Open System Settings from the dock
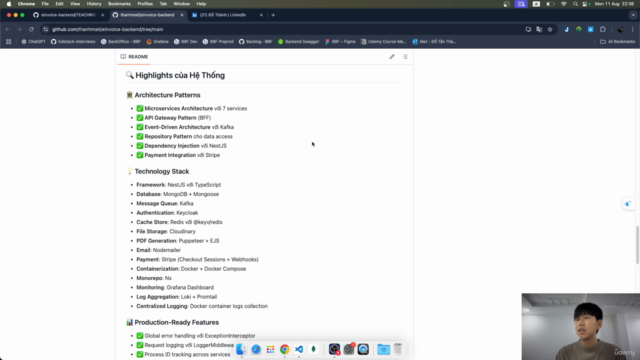 [x=349, y=349]
